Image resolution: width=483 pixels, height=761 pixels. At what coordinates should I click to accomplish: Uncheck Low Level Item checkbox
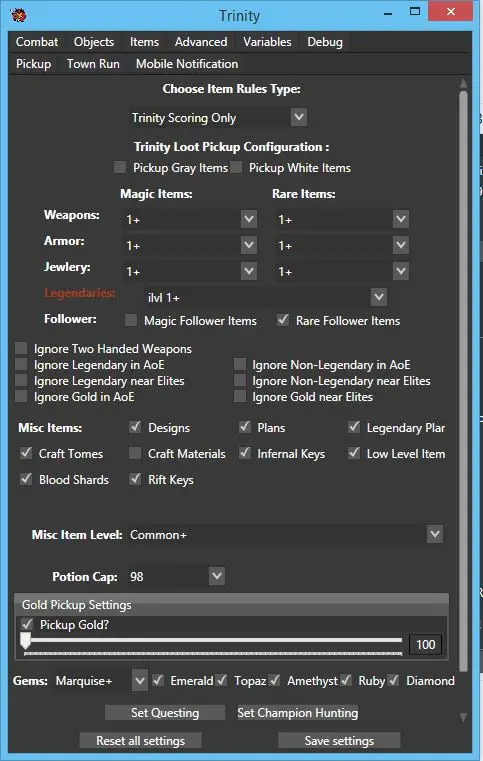pyautogui.click(x=354, y=453)
